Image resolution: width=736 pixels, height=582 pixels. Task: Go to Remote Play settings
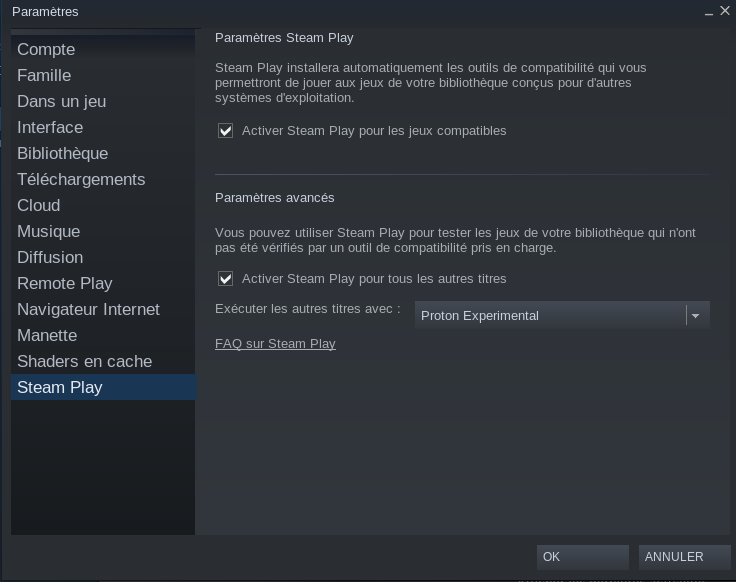[64, 283]
